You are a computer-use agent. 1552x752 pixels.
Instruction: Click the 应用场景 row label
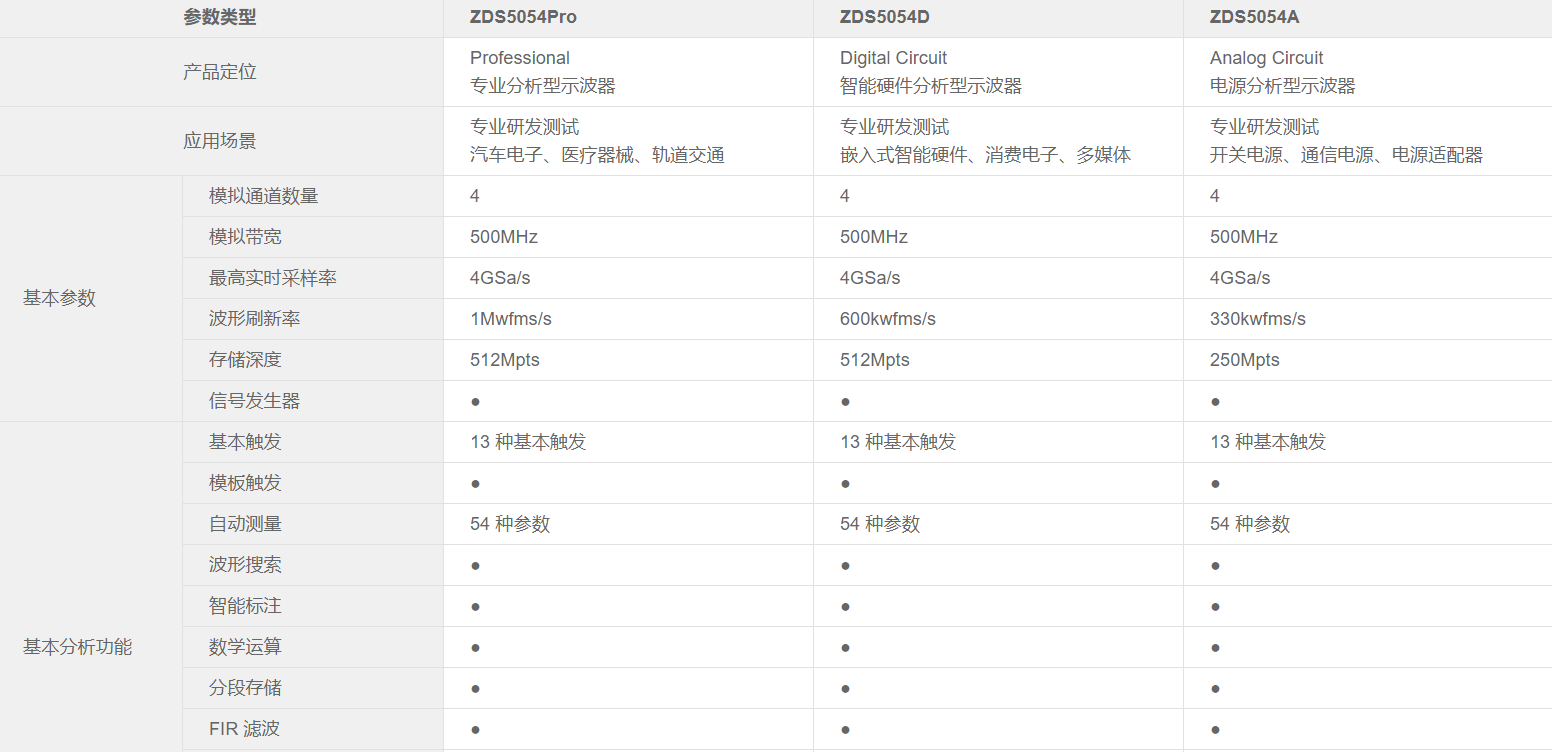click(220, 141)
